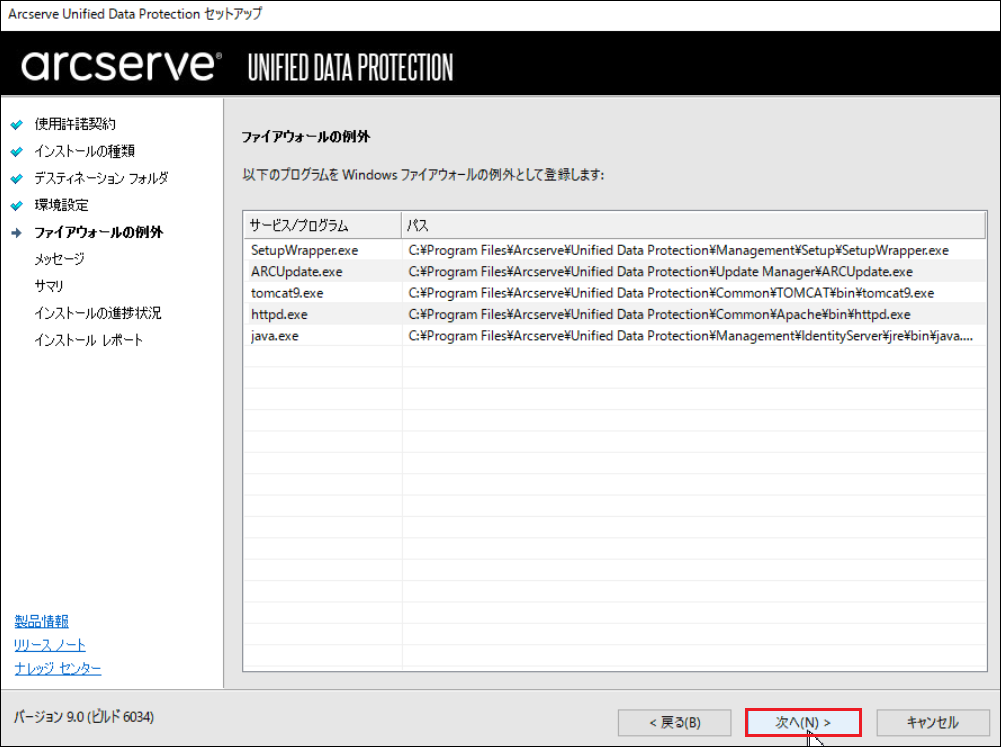Click the ファイアウォールの例外 page heading
Viewport: 1001px width, 747px height.
[x=306, y=137]
